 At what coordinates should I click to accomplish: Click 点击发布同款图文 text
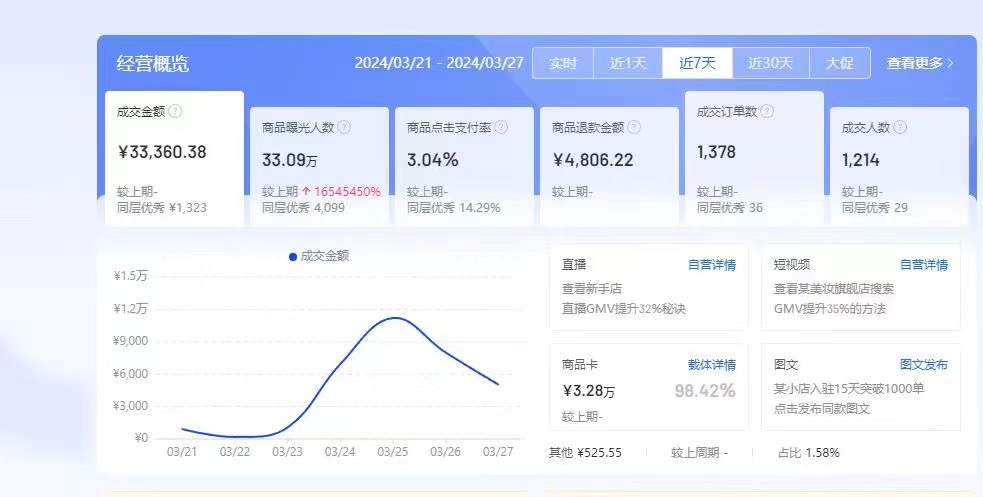[x=822, y=409]
